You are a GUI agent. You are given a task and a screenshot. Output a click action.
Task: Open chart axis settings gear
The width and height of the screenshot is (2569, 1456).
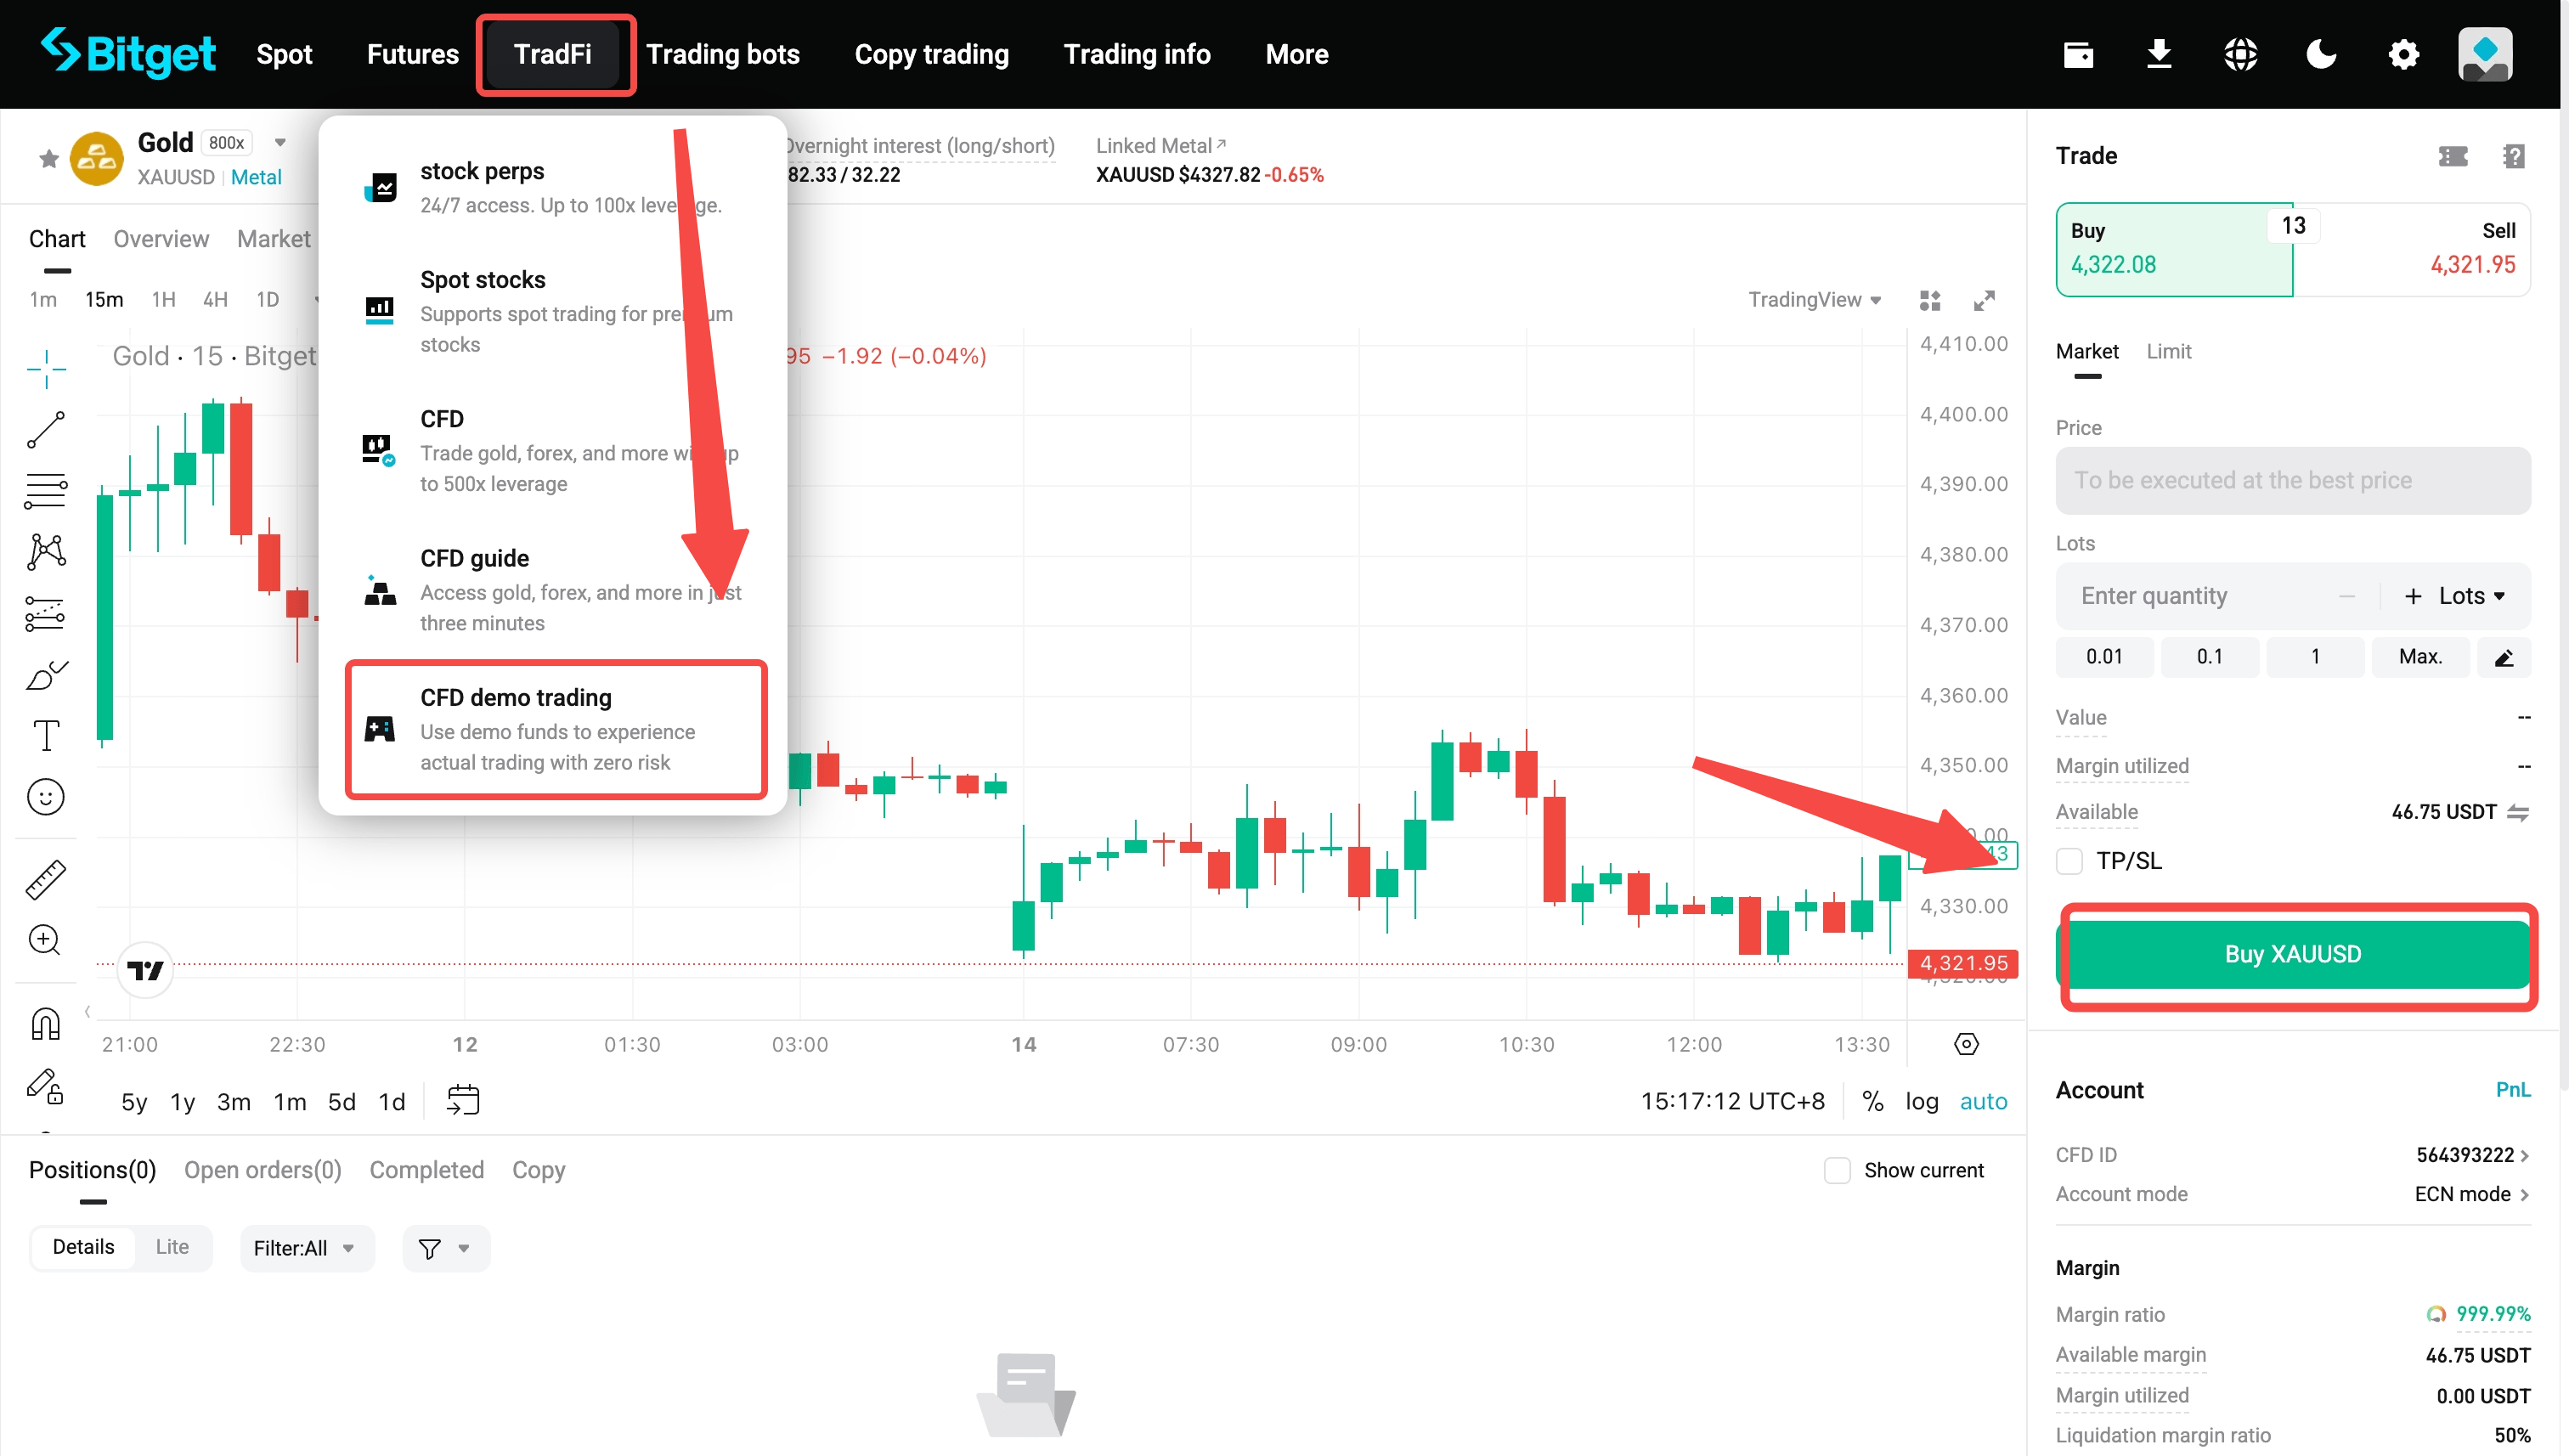tap(1966, 1044)
